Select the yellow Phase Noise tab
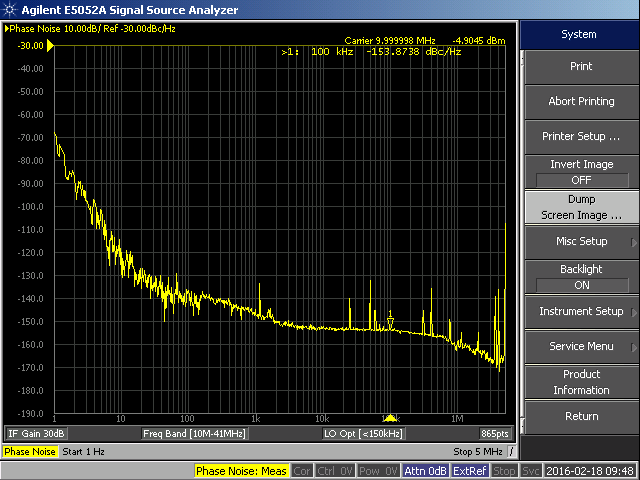Viewport: 640px width, 480px height. coord(30,452)
